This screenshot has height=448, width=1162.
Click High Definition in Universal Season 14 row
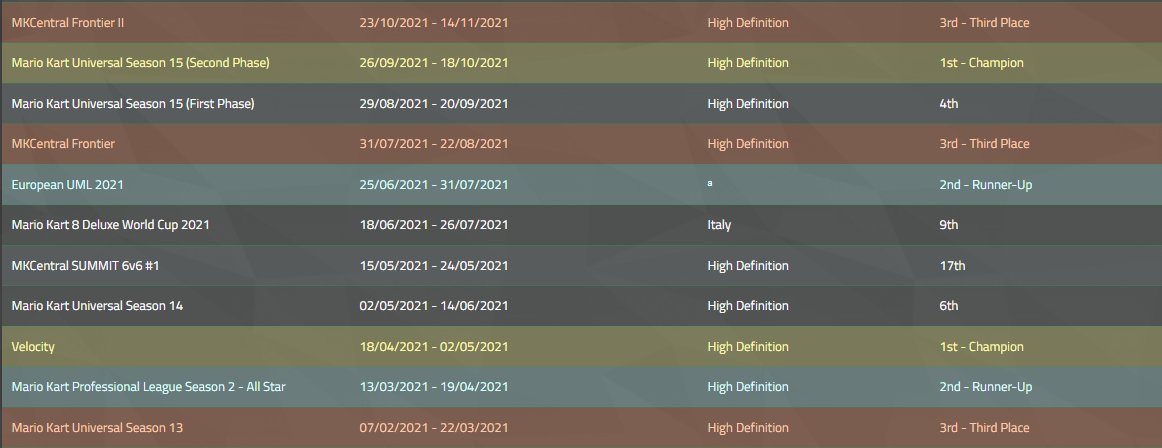coord(748,306)
